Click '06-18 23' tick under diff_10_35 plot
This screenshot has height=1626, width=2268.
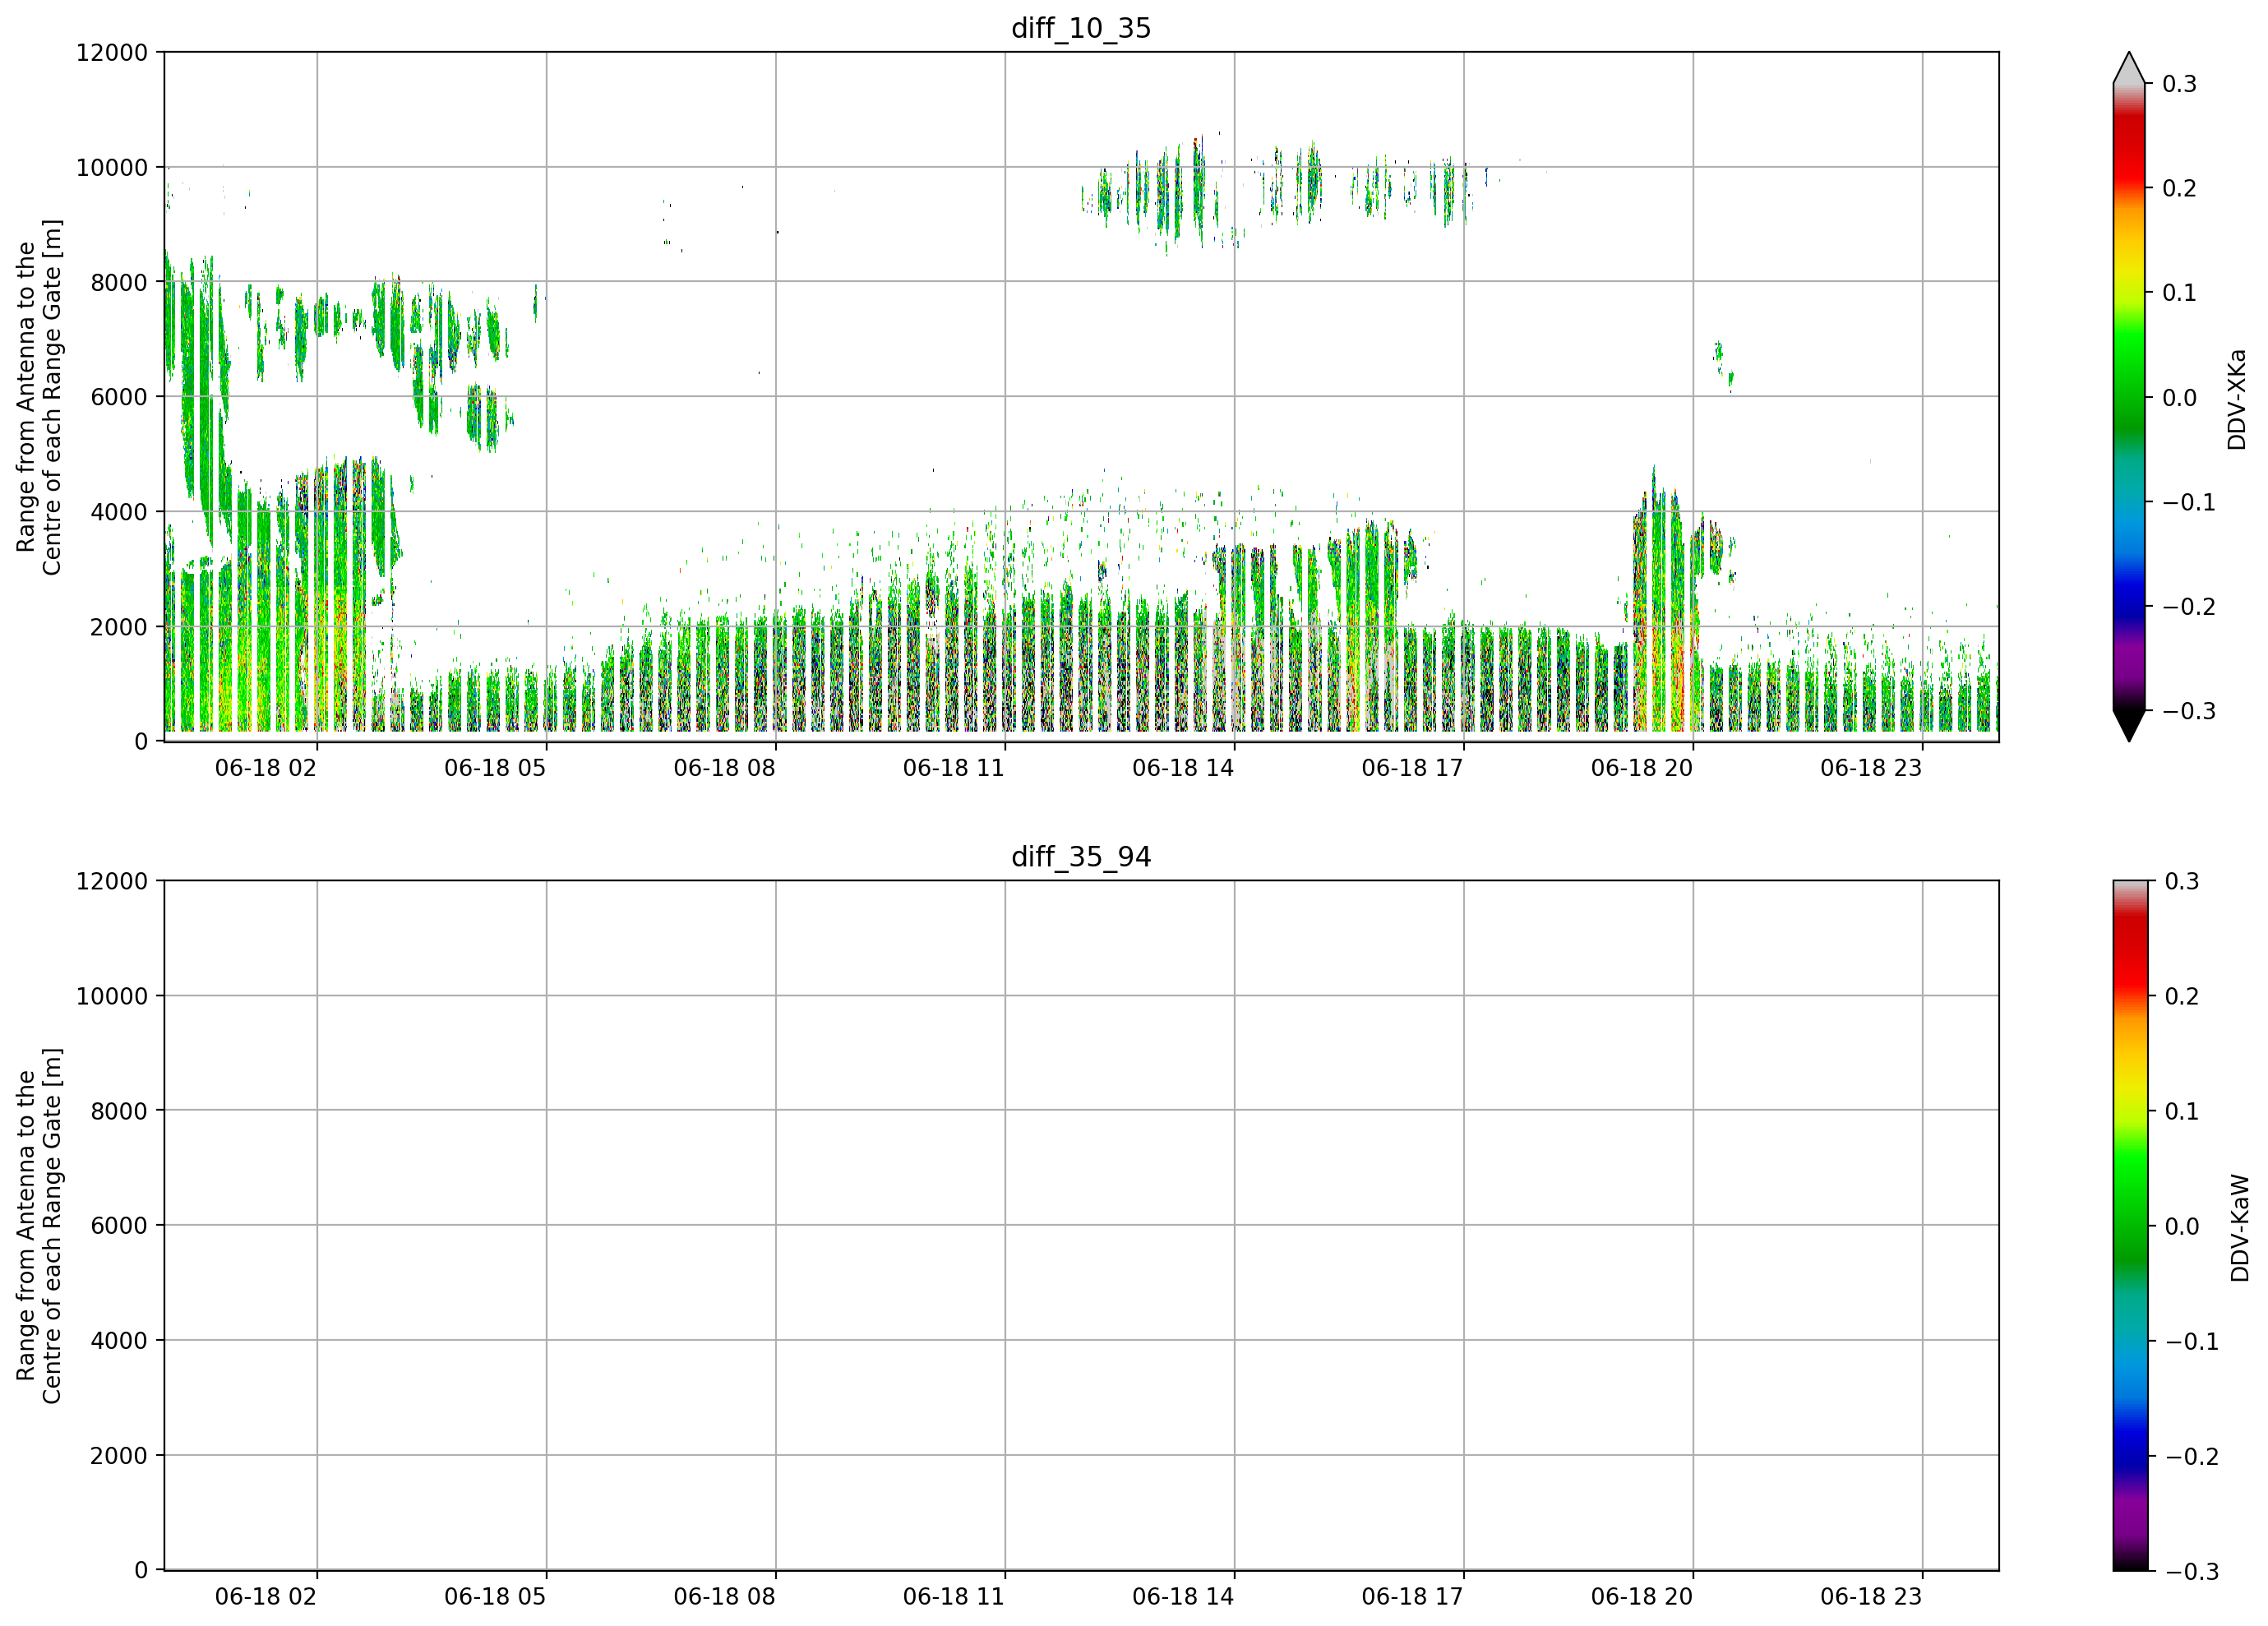tap(1871, 768)
